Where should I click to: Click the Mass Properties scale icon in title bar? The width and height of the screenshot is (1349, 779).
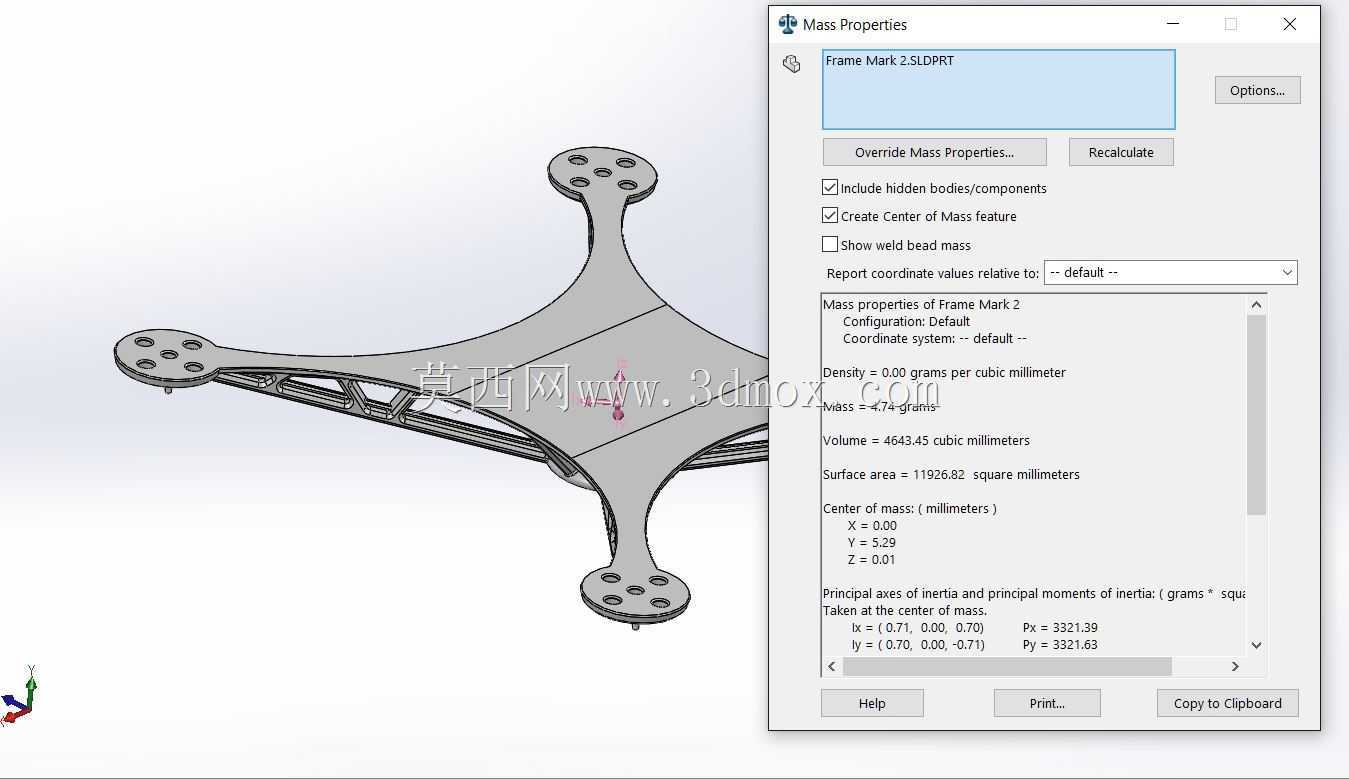tap(788, 24)
